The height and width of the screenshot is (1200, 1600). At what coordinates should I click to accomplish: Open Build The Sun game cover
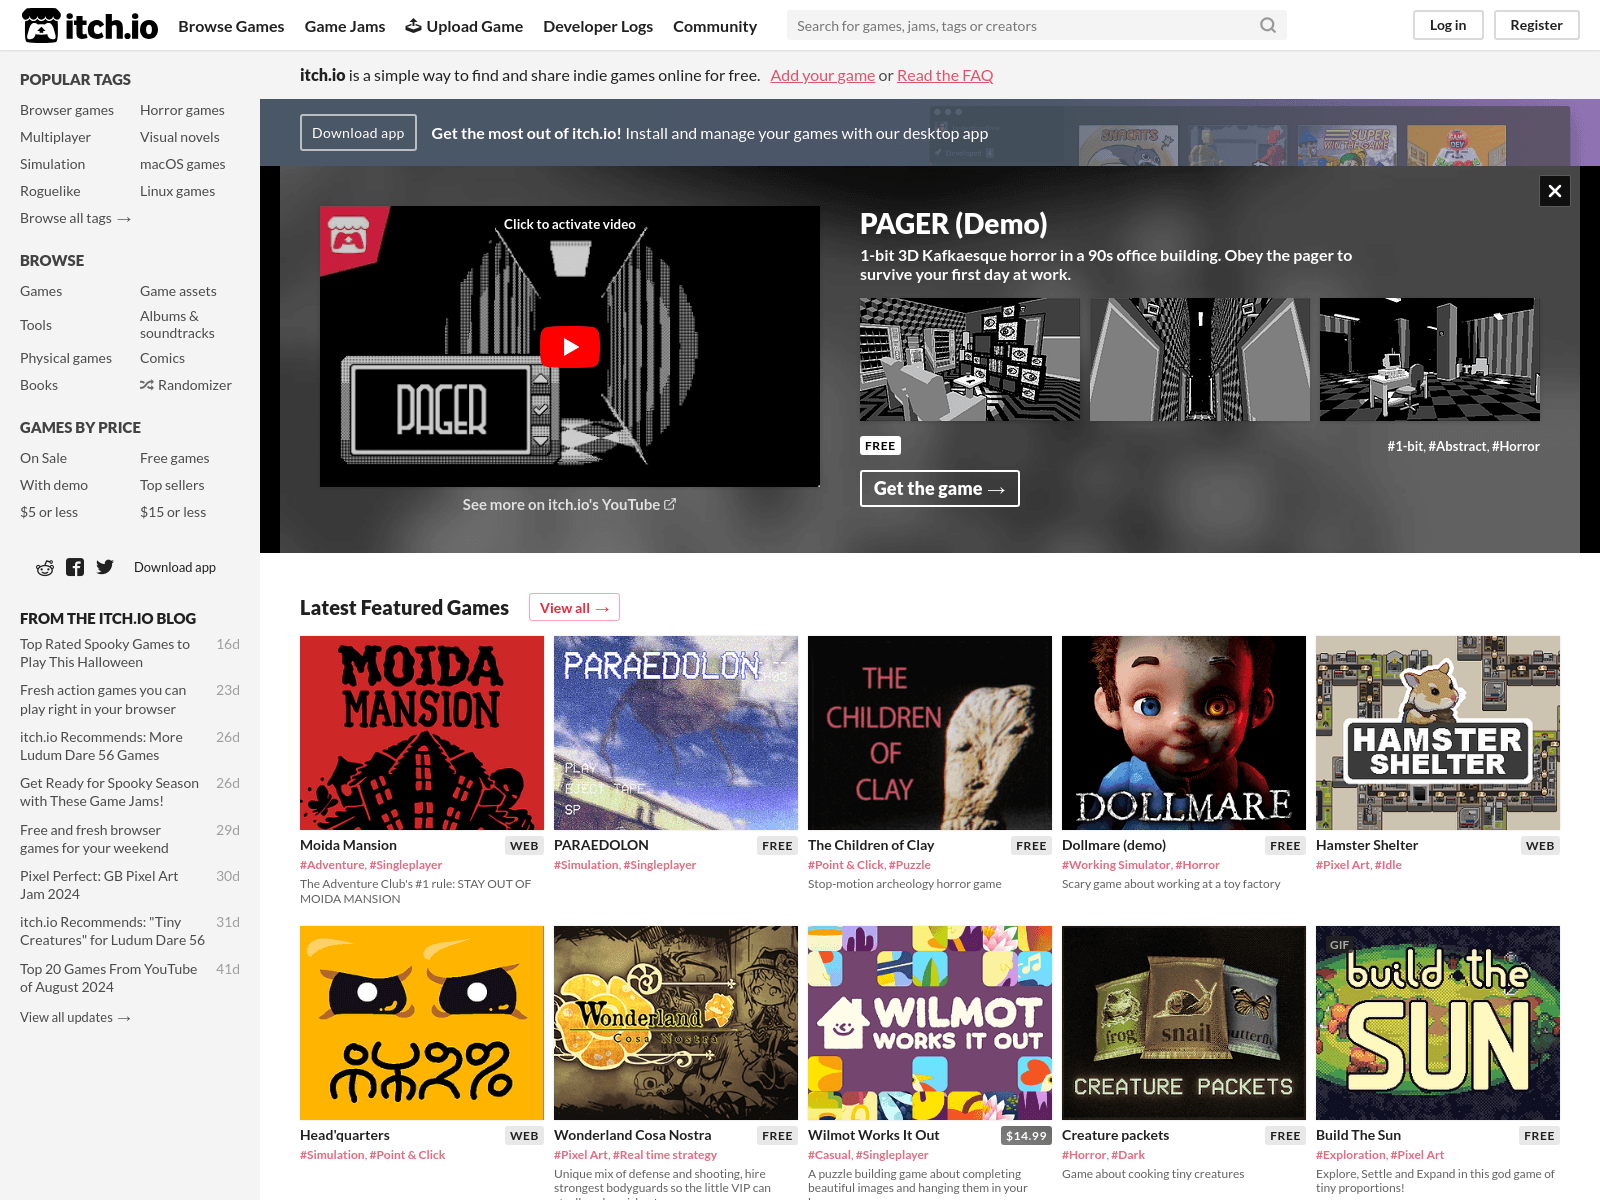(1438, 1023)
